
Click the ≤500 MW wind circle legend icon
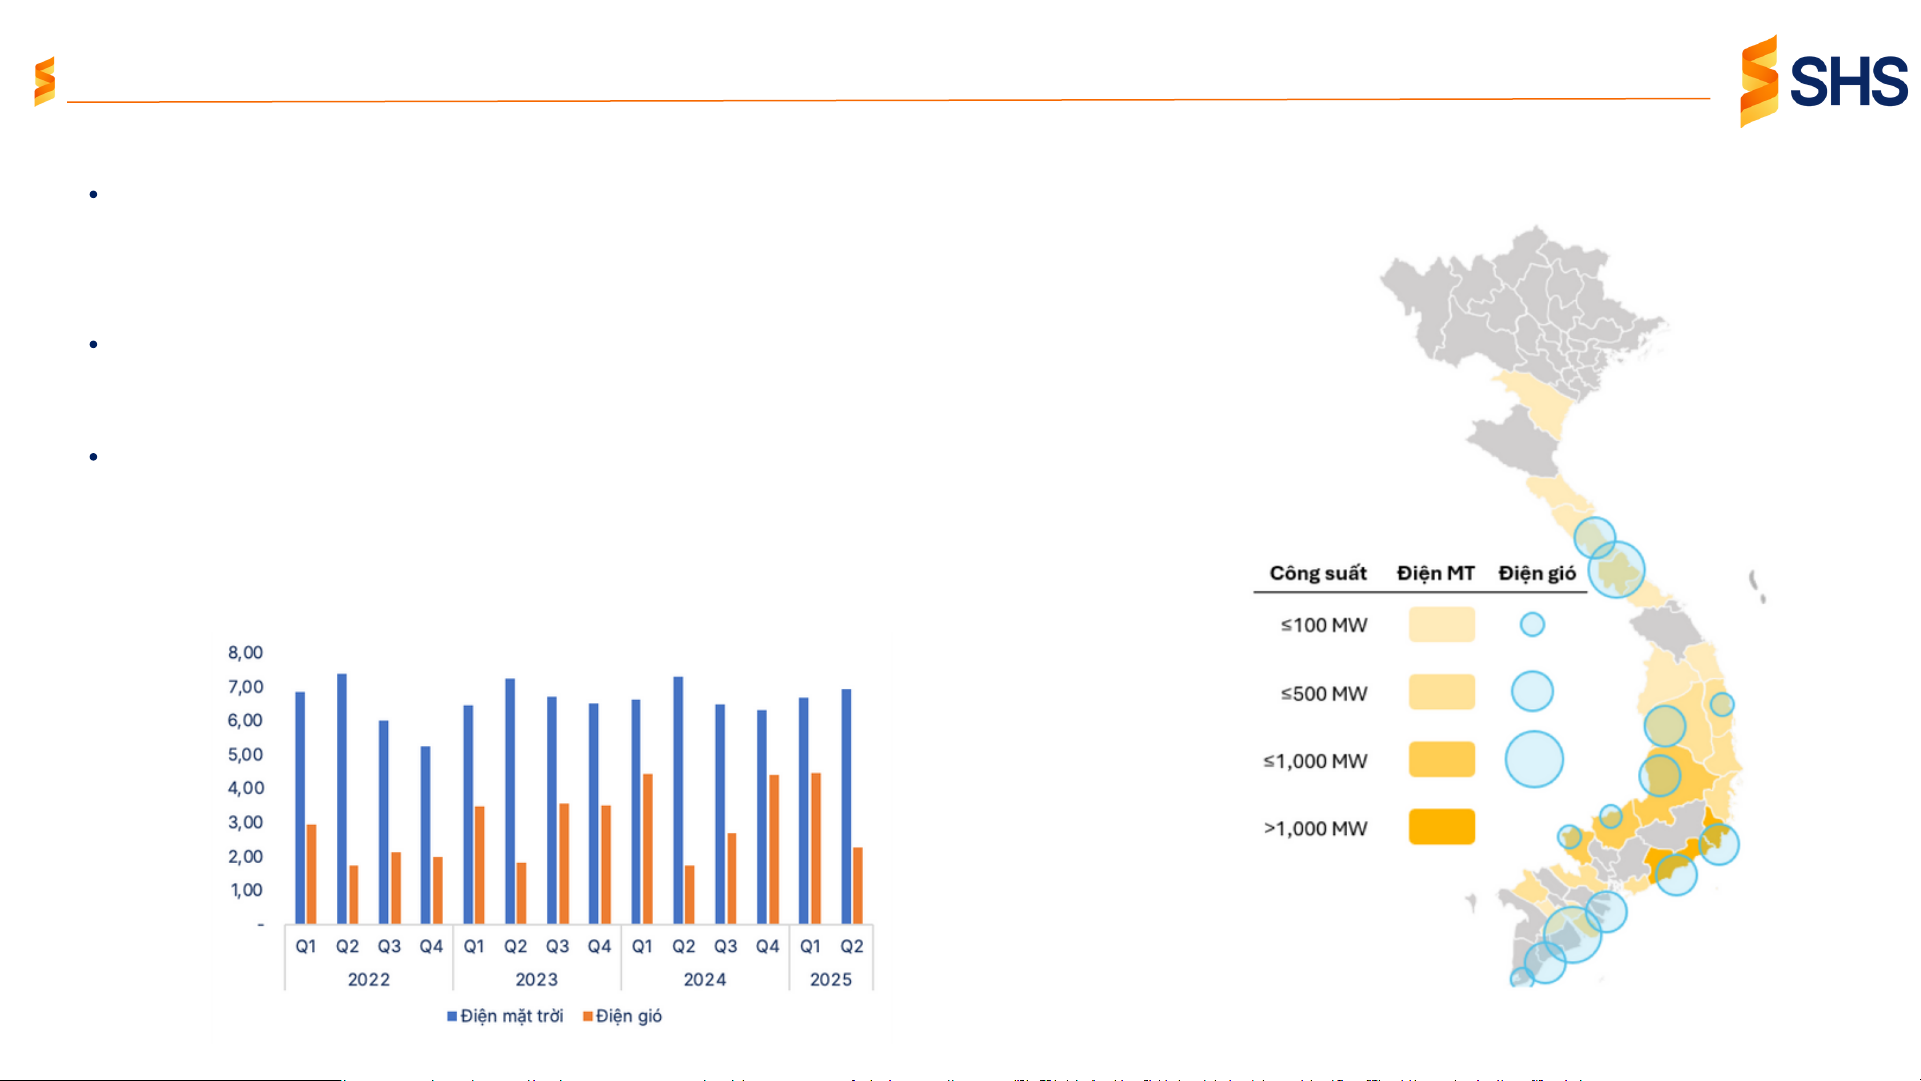[x=1532, y=691]
